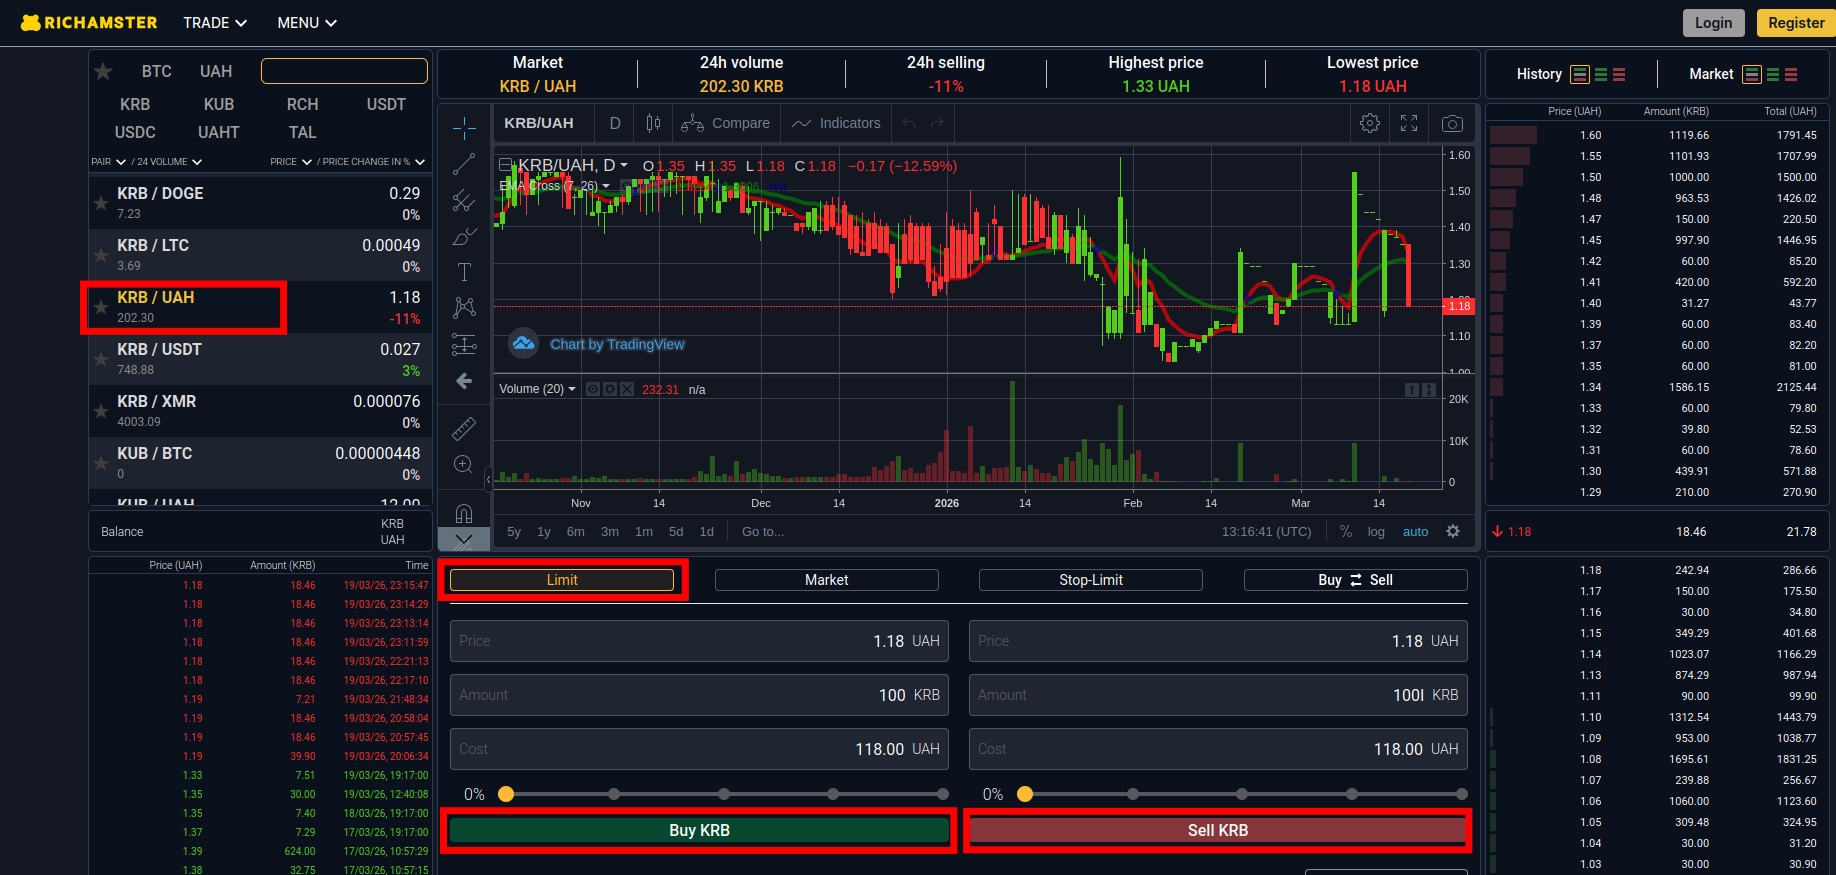Toggle the magnet mode tool
1836x875 pixels.
pyautogui.click(x=464, y=513)
